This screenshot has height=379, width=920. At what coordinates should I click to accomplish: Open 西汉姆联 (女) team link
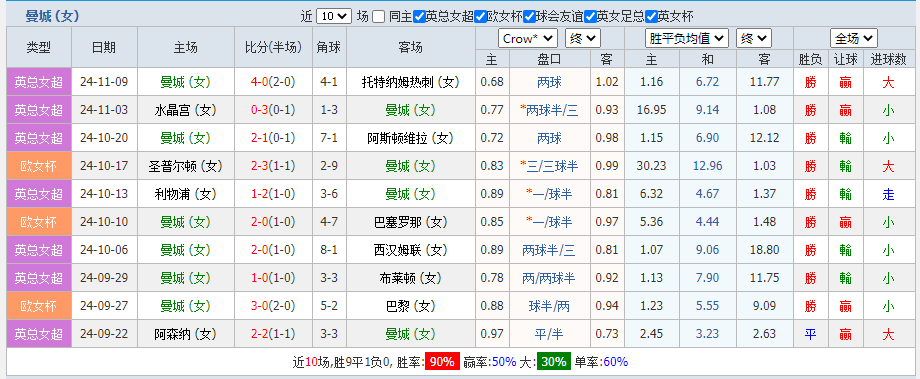(x=410, y=250)
